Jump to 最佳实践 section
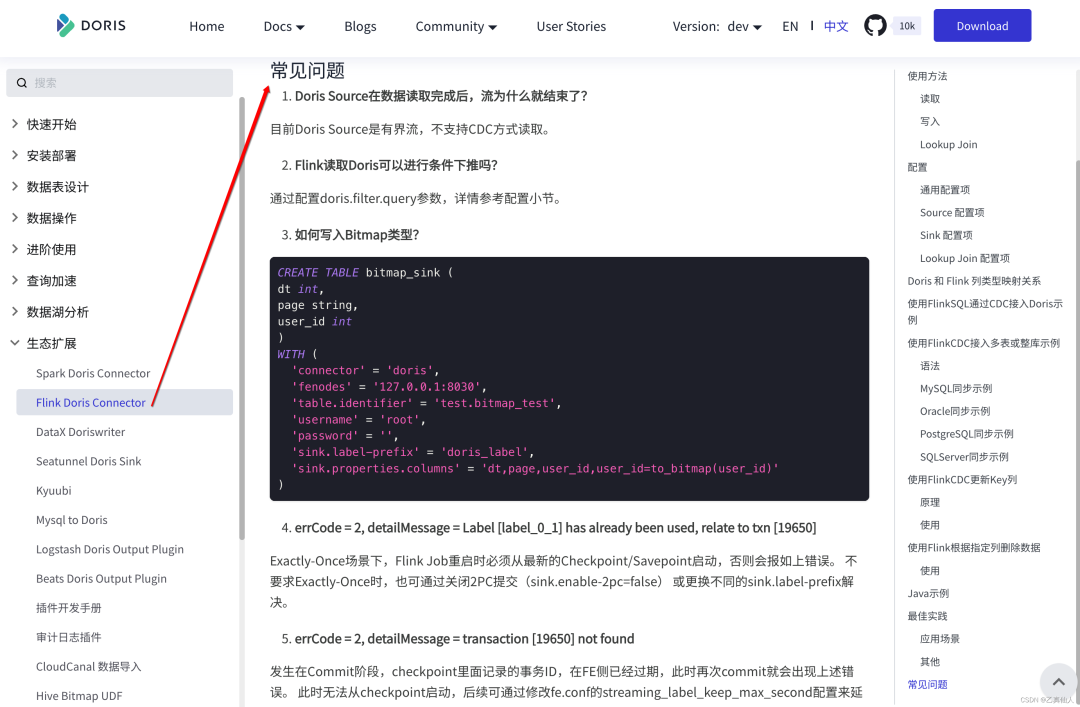 tap(927, 616)
